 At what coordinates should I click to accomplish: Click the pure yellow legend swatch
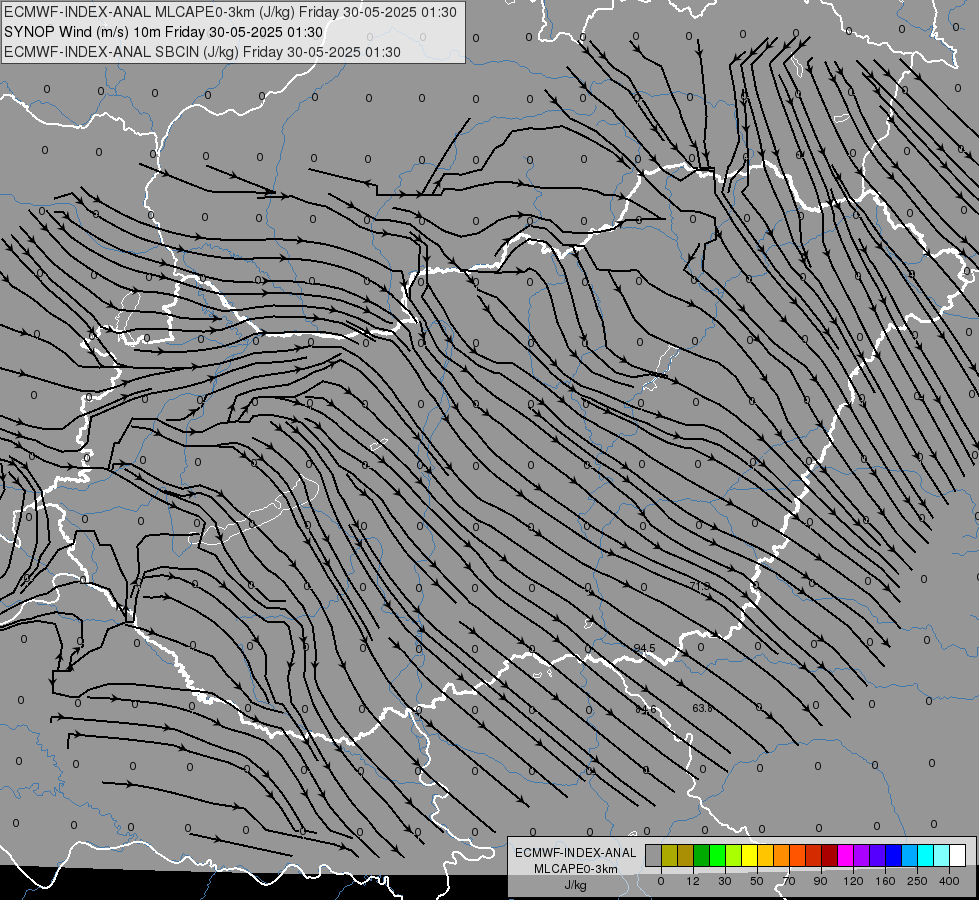[x=750, y=855]
